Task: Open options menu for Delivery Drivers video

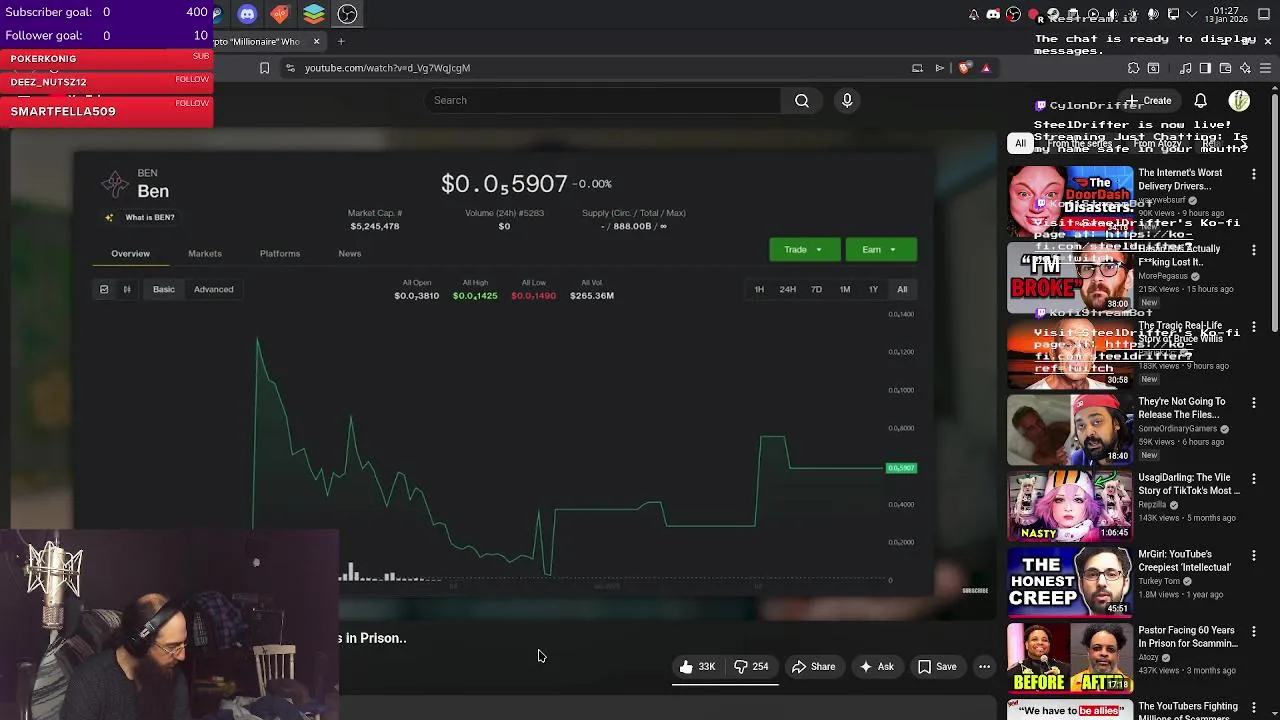Action: point(1253,174)
